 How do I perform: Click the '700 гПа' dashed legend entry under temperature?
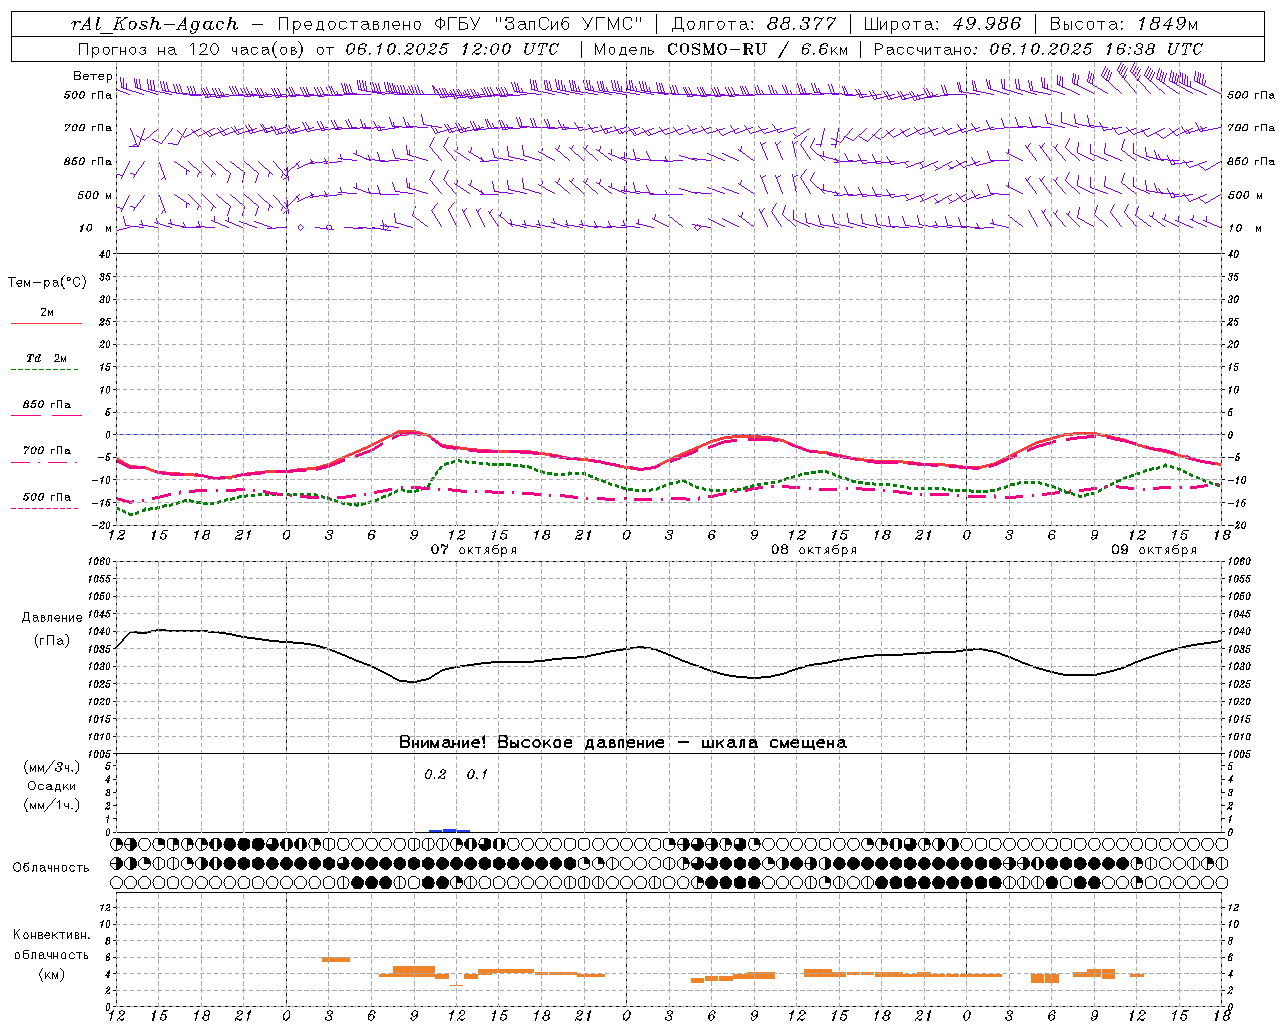coord(47,451)
